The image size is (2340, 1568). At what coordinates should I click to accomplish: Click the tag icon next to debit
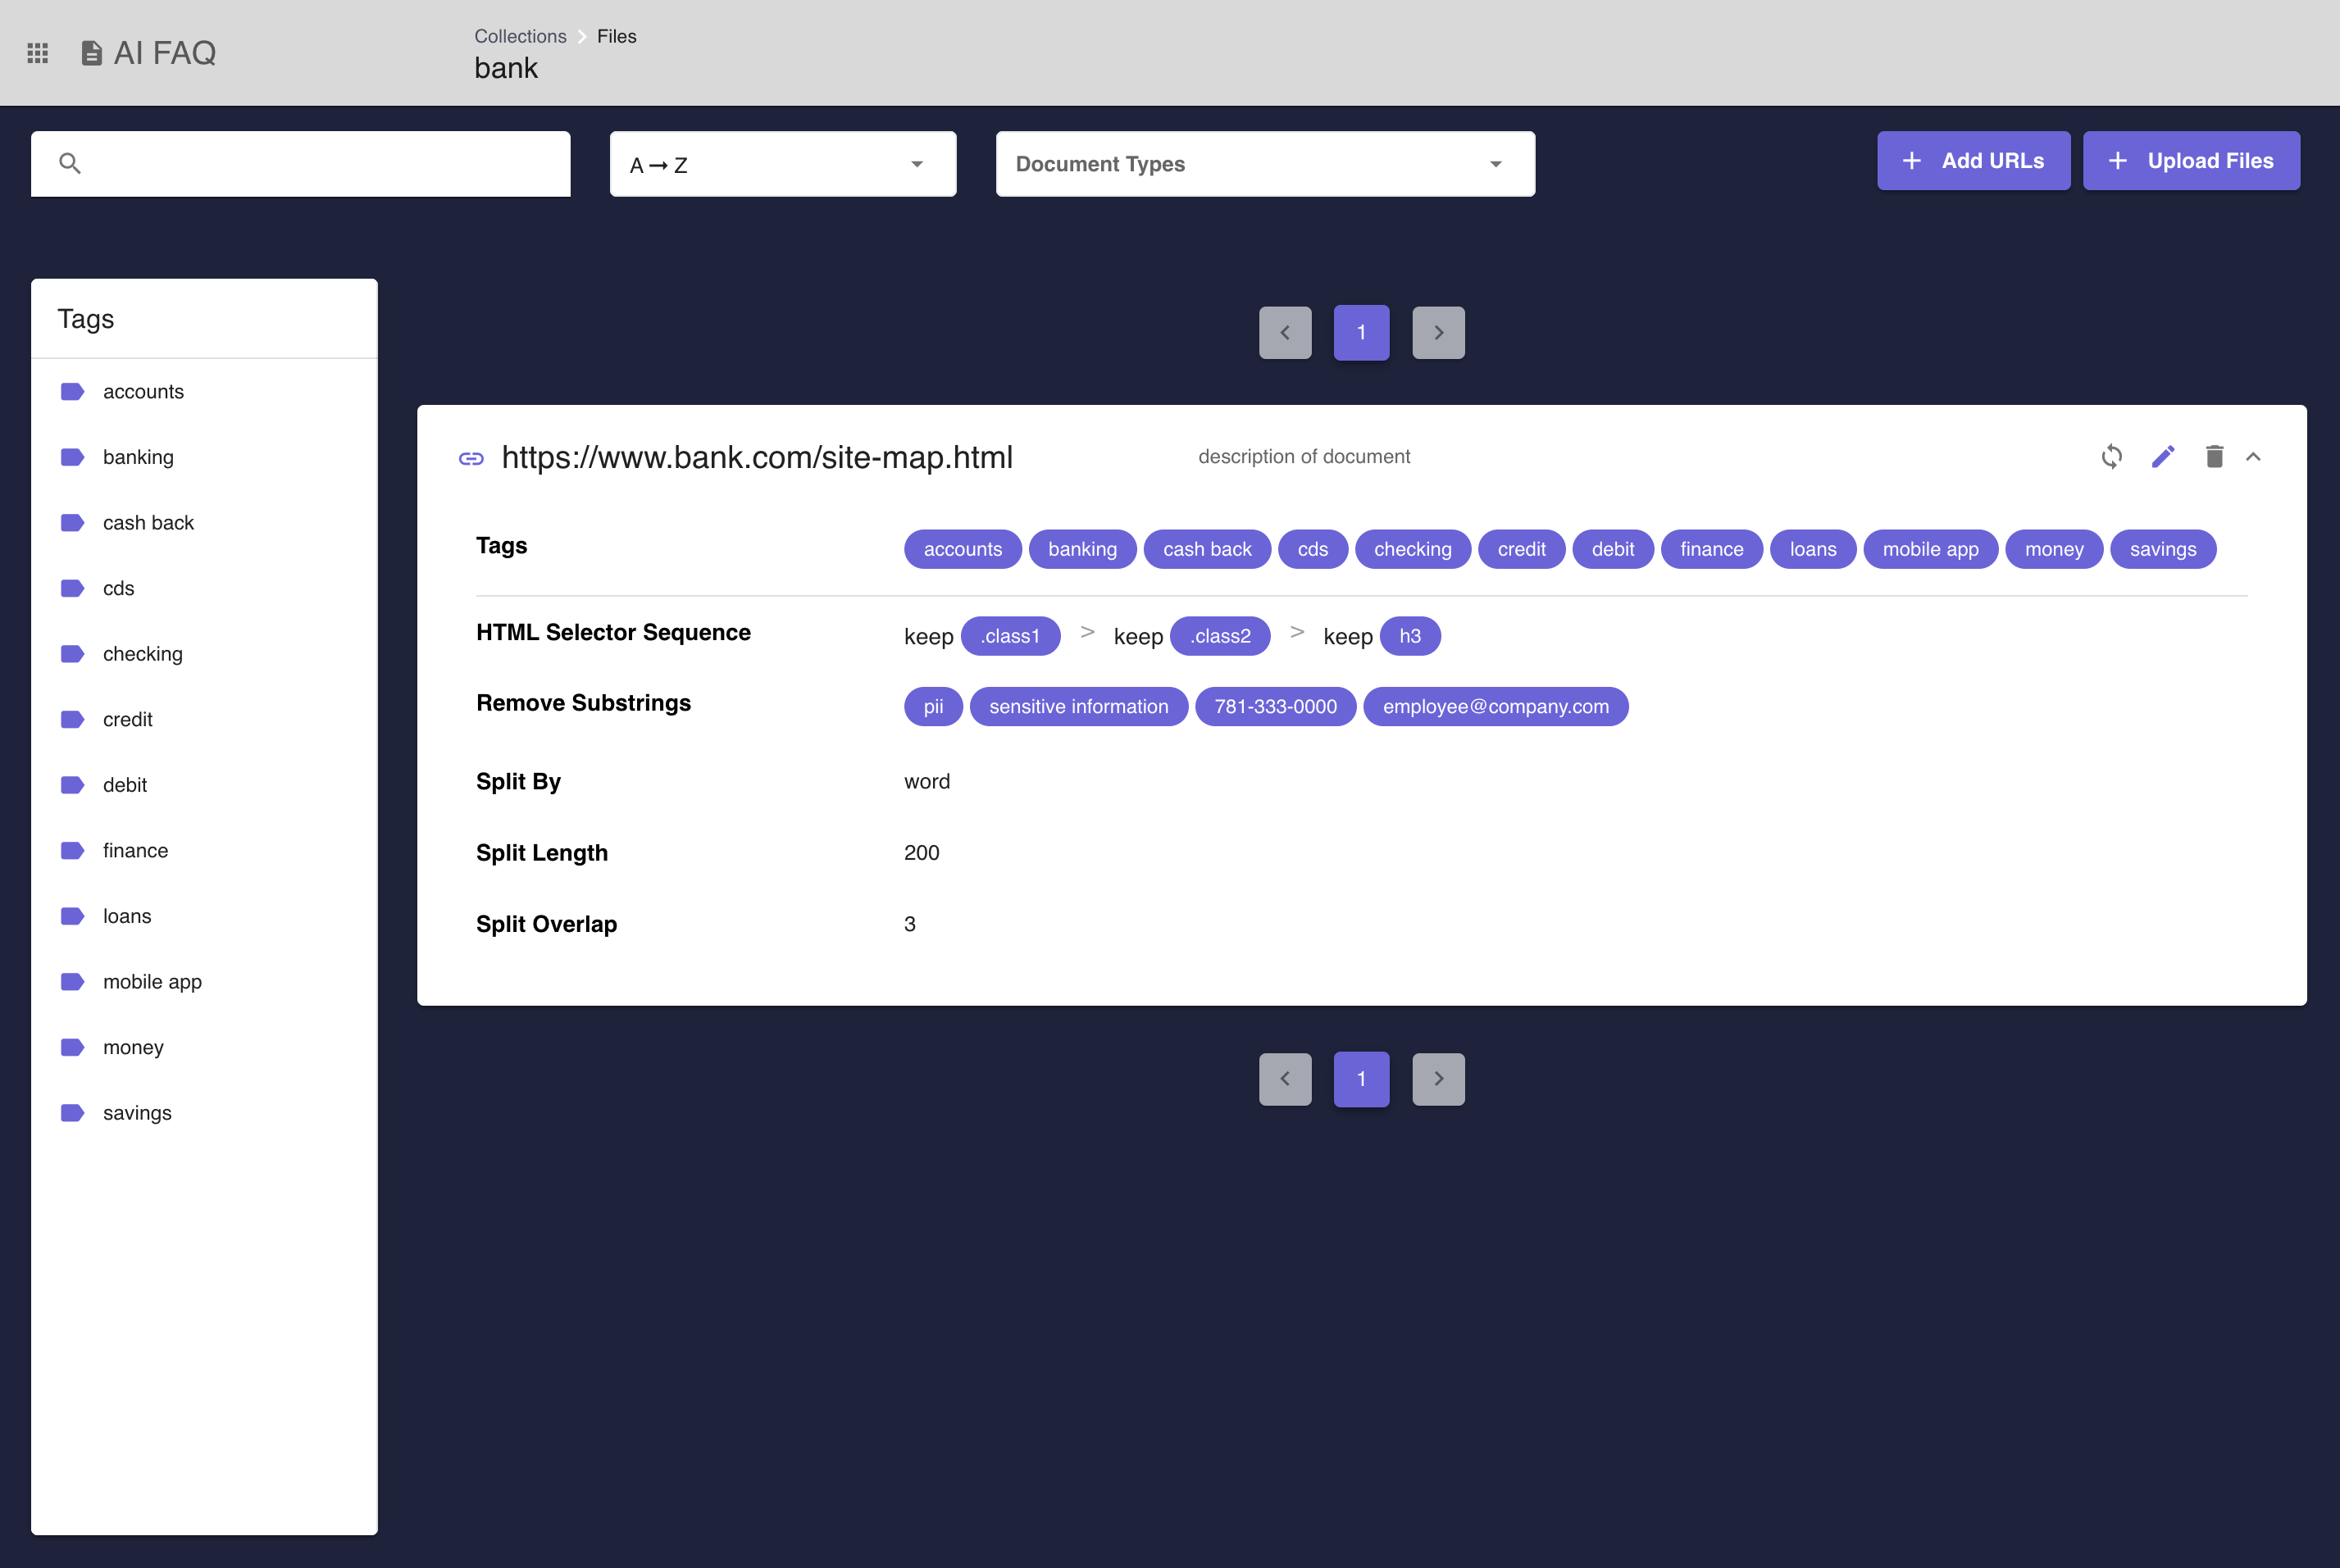pyautogui.click(x=72, y=785)
